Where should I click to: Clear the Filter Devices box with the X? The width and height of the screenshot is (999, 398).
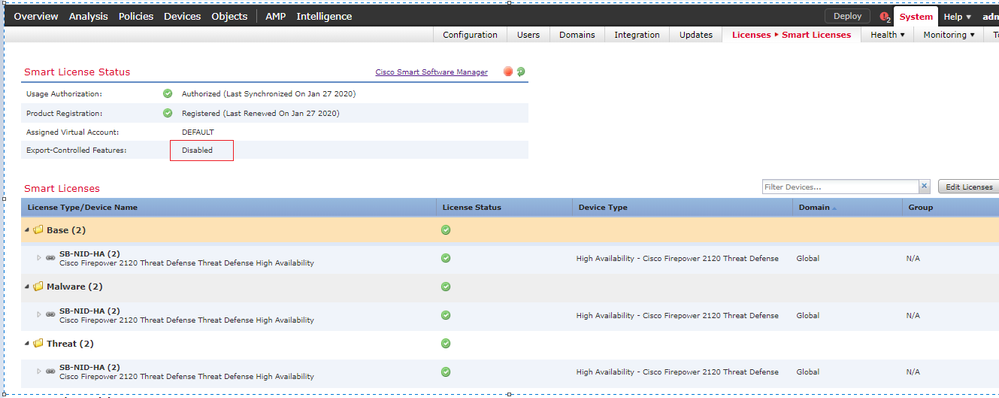[x=924, y=187]
